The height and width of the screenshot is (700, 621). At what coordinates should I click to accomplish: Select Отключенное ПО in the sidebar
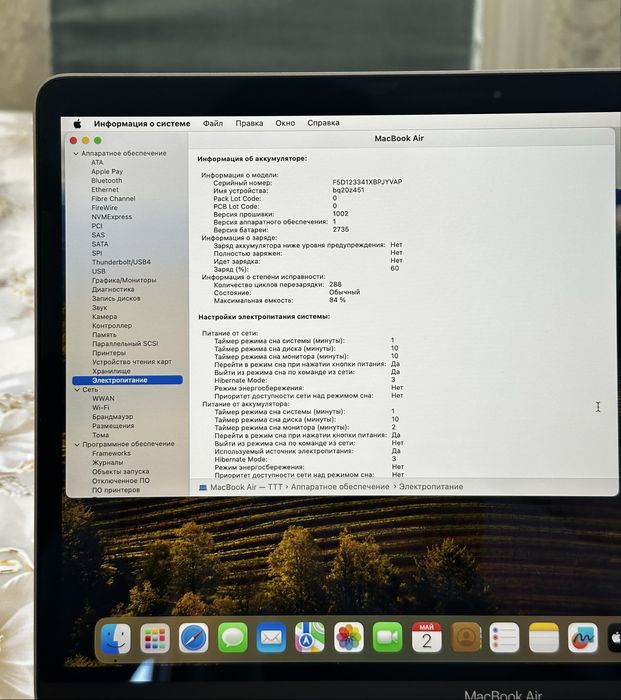121,481
